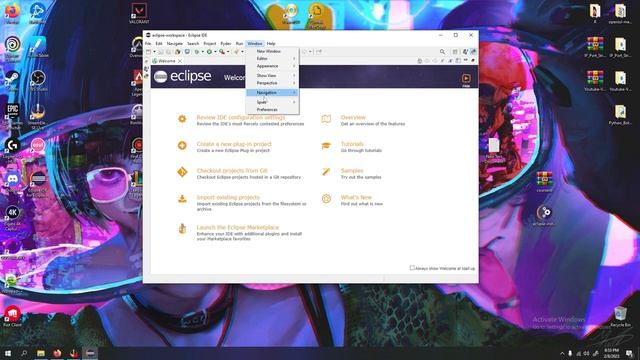
Task: Click the OBS Studio desktop shortcut
Action: tap(38, 80)
